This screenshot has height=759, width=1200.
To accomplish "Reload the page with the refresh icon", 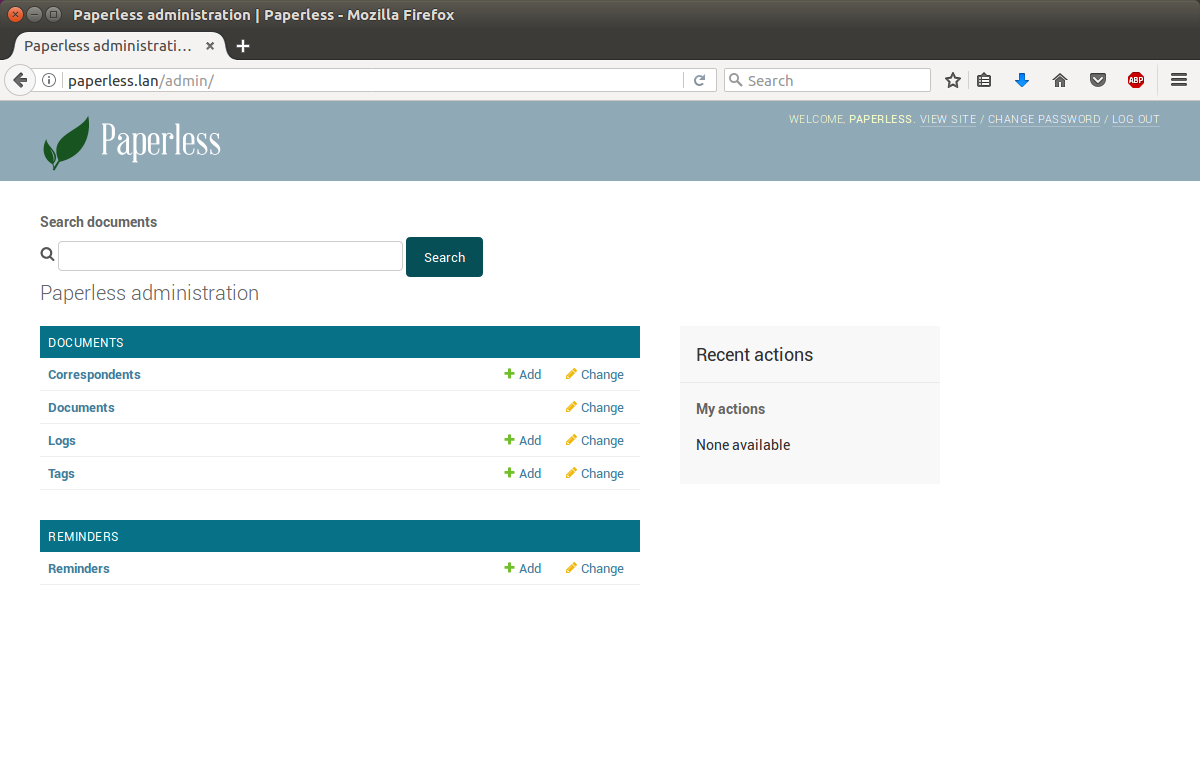I will pyautogui.click(x=700, y=80).
